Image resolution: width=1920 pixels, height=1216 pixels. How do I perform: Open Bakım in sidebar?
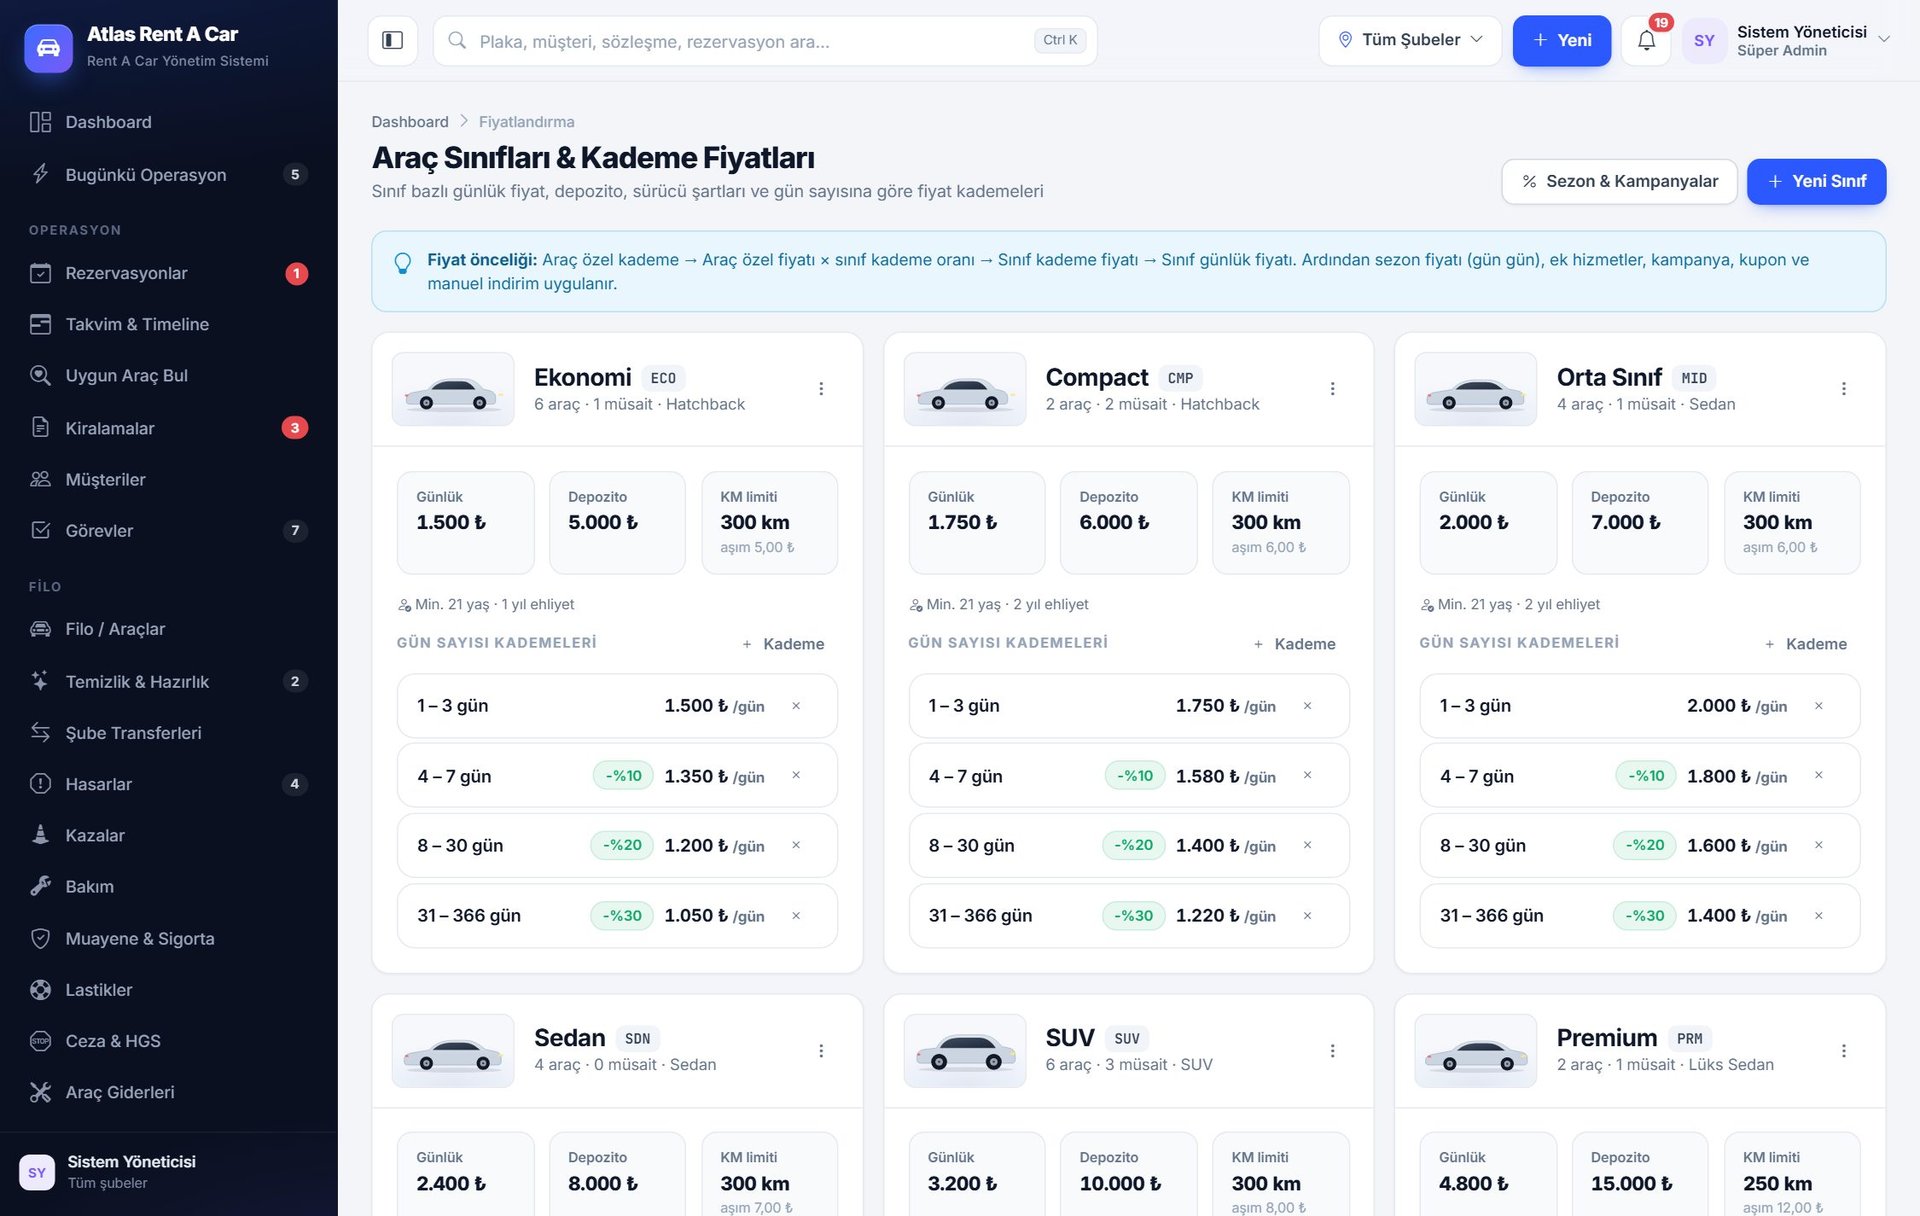[168, 886]
